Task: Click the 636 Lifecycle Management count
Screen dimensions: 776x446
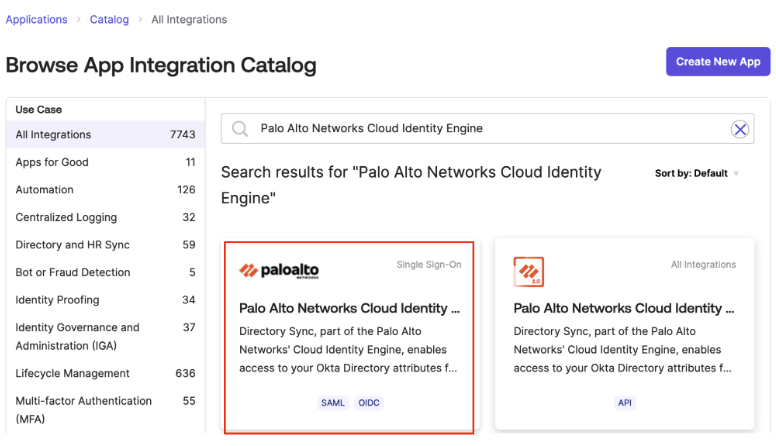Action: point(185,373)
